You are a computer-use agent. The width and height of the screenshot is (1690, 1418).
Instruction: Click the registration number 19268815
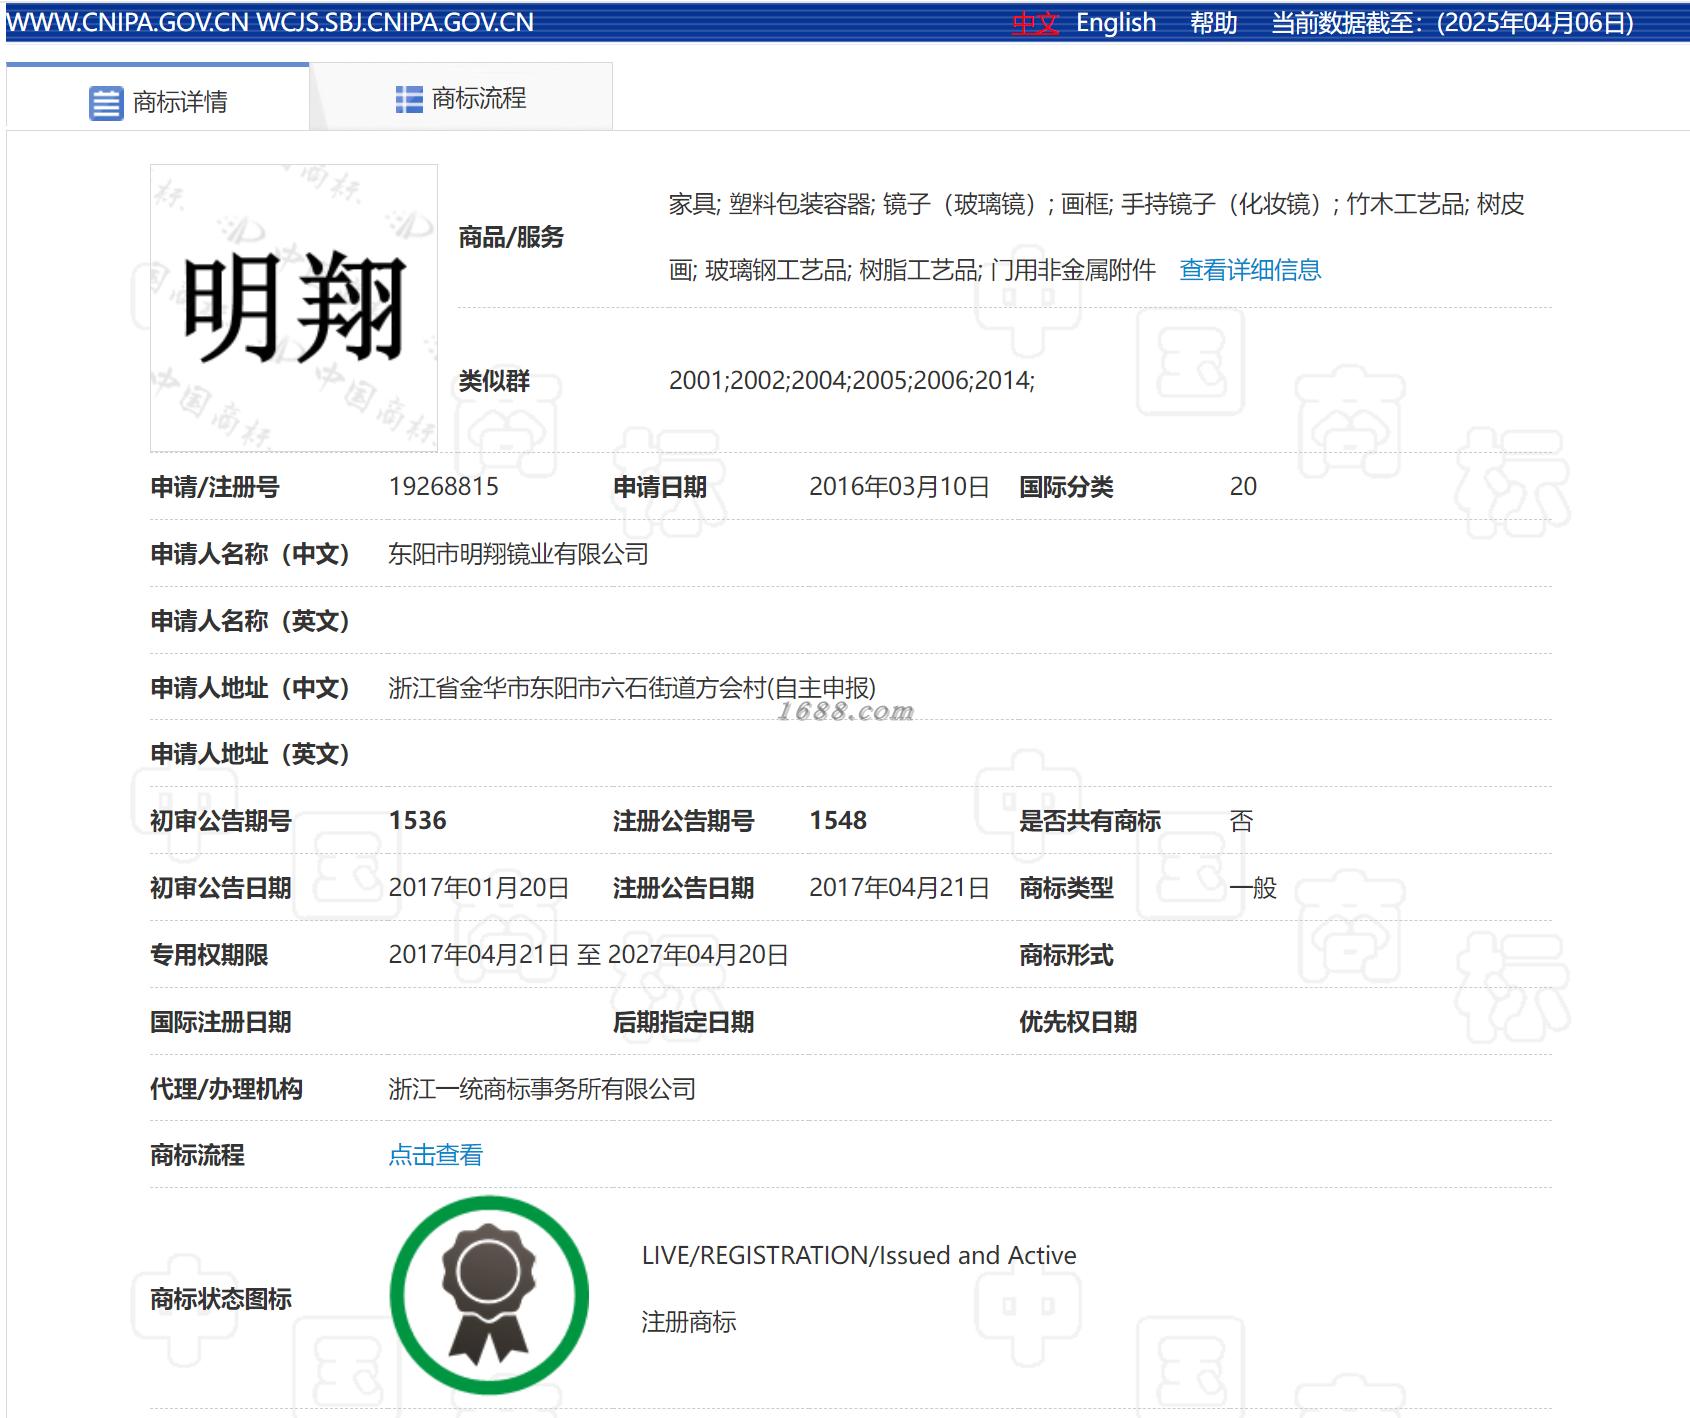pos(444,487)
